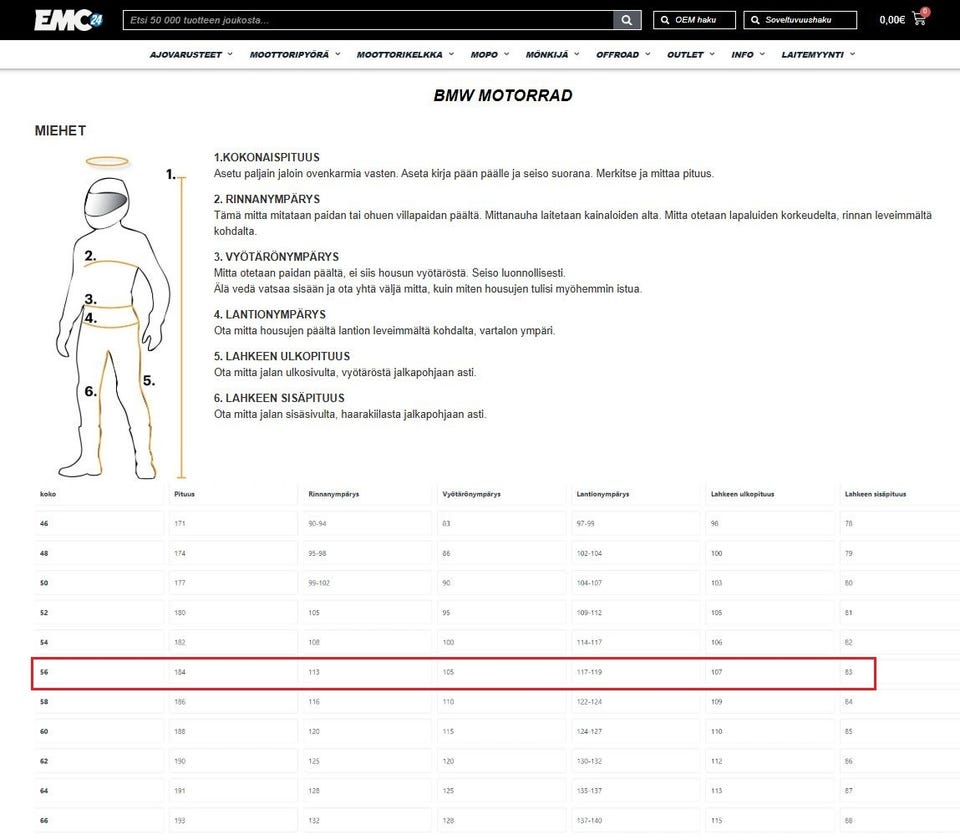Click the Lantionympärys column header

602,494
